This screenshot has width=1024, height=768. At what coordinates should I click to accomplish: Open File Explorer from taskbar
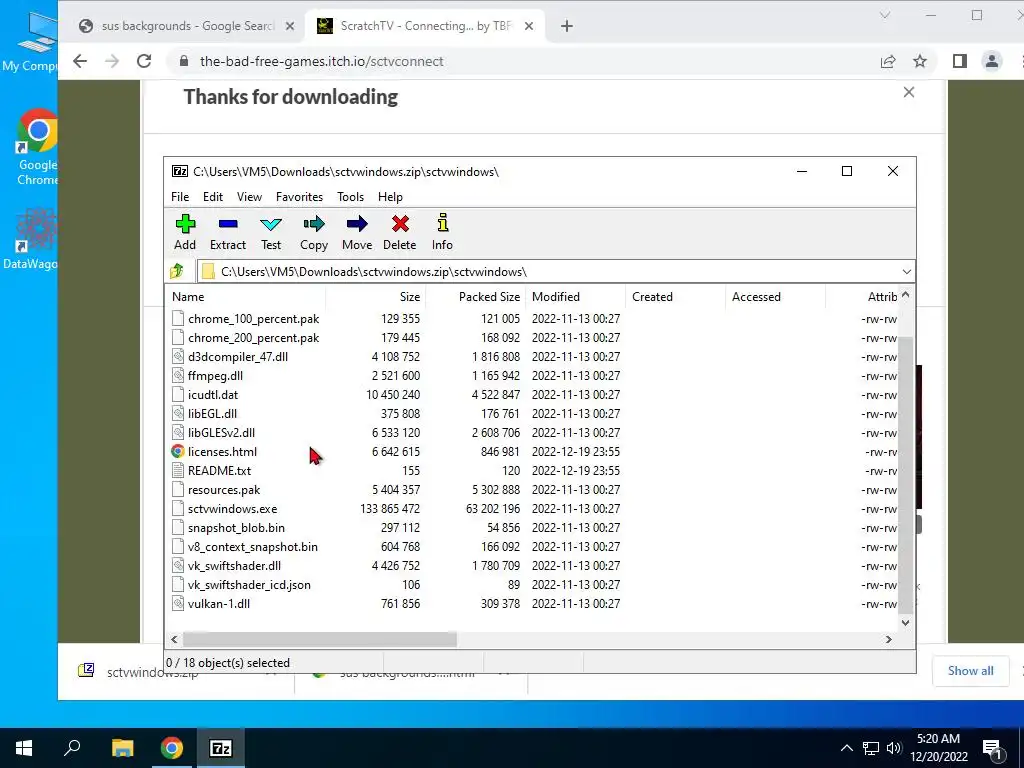tap(122, 748)
